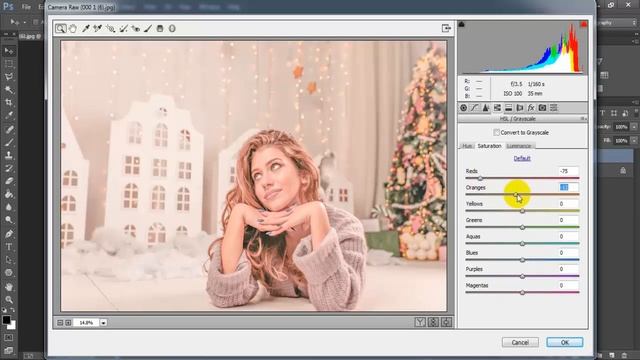Open the Detail panel icon
The image size is (640, 360).
486,108
